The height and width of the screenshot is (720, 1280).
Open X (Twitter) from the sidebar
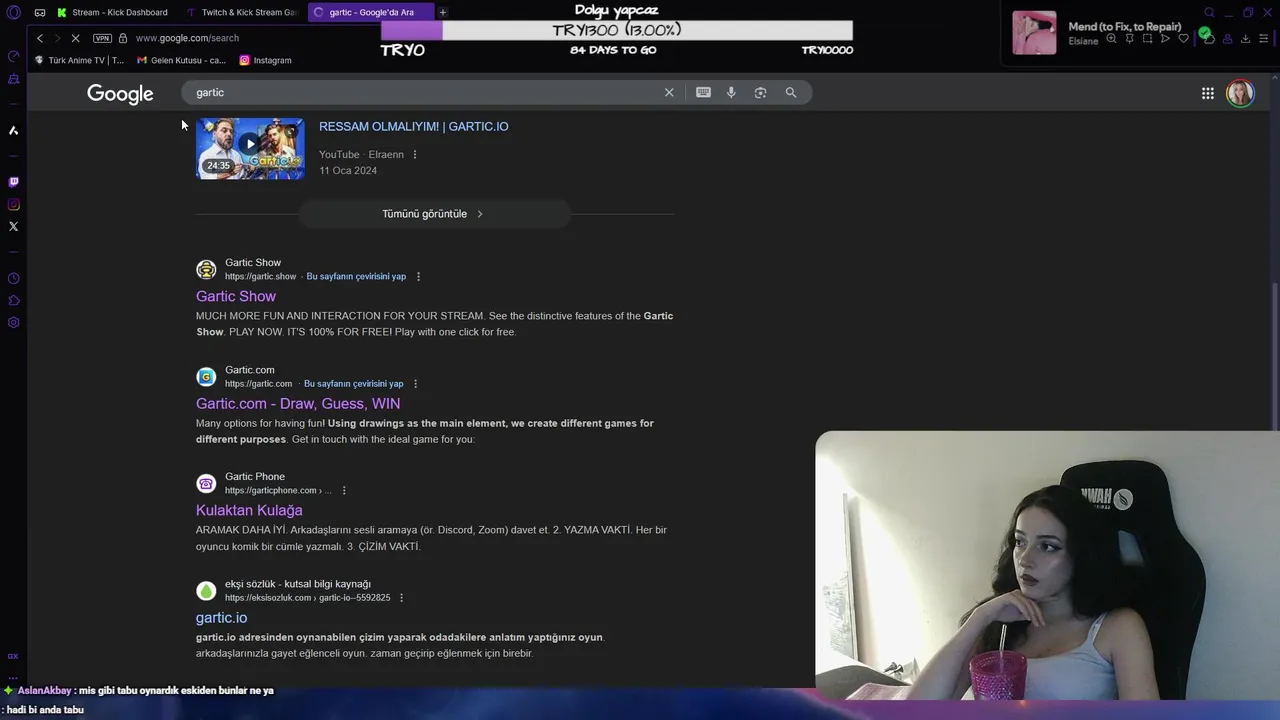point(13,226)
